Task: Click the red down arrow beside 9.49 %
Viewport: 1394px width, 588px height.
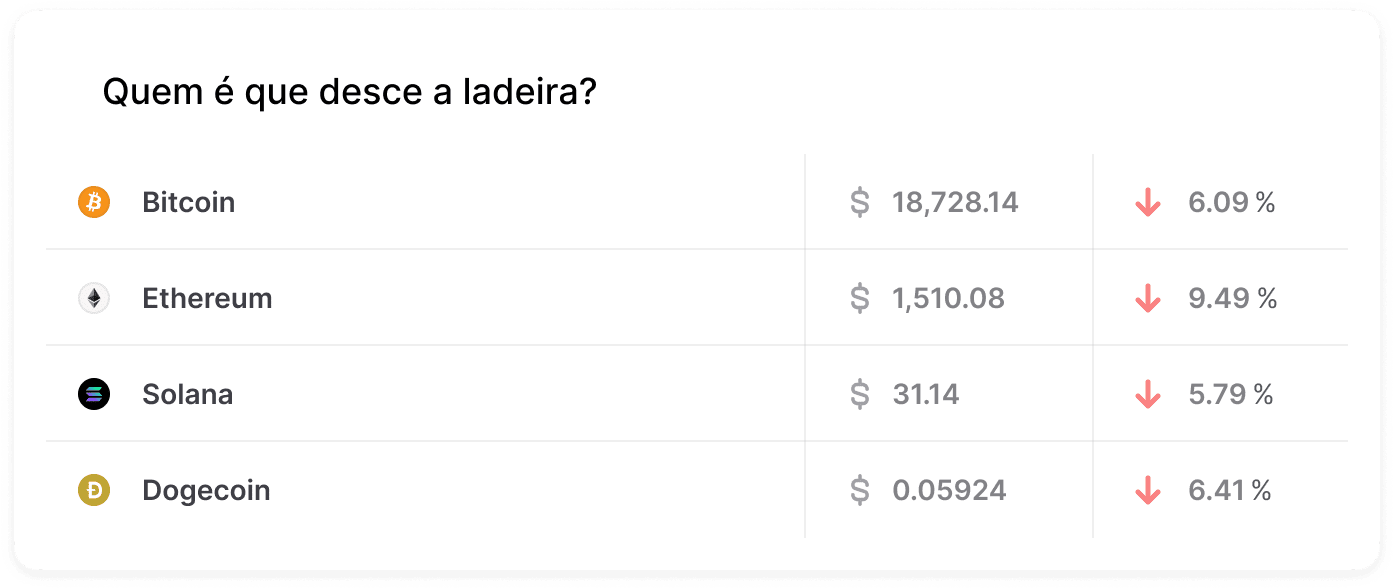Action: tap(1147, 299)
